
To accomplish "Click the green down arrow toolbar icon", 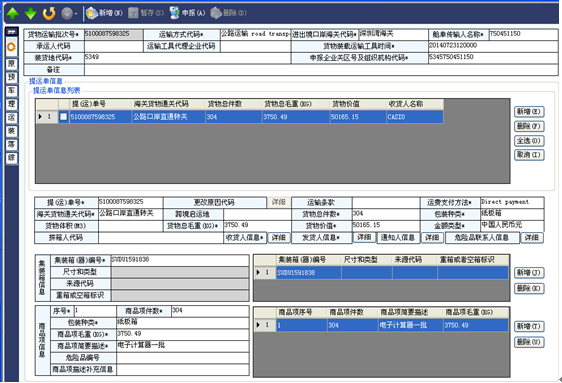I will (31, 13).
